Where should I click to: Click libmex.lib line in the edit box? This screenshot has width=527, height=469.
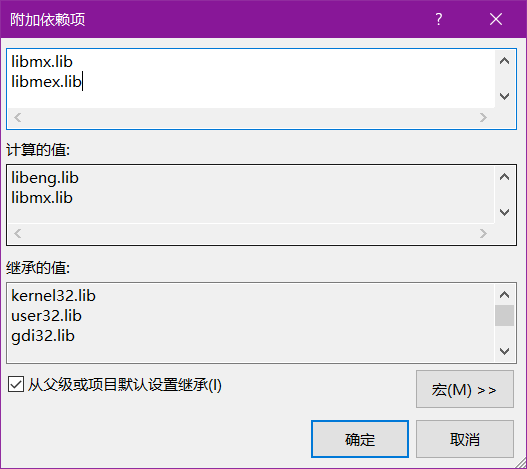[x=46, y=81]
